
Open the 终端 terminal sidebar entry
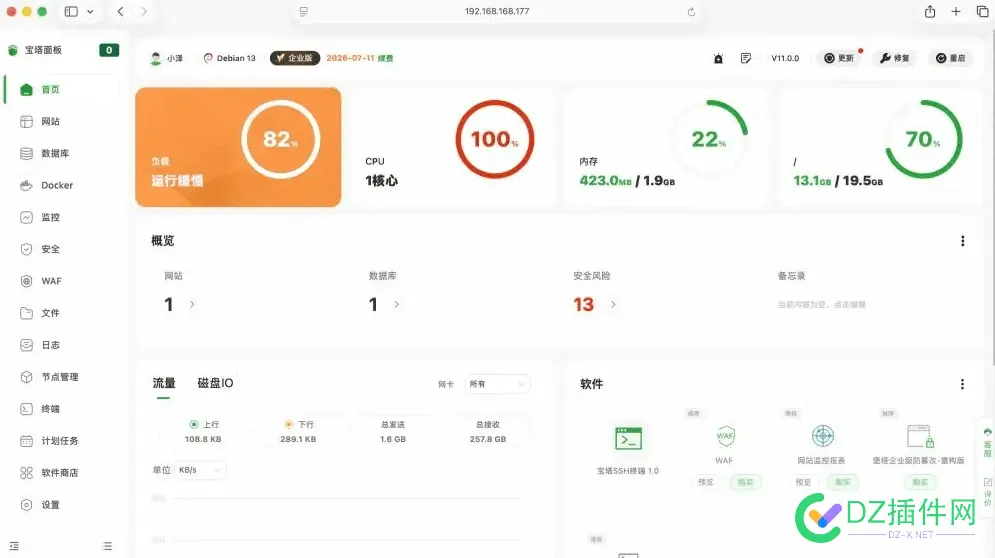pos(39,409)
